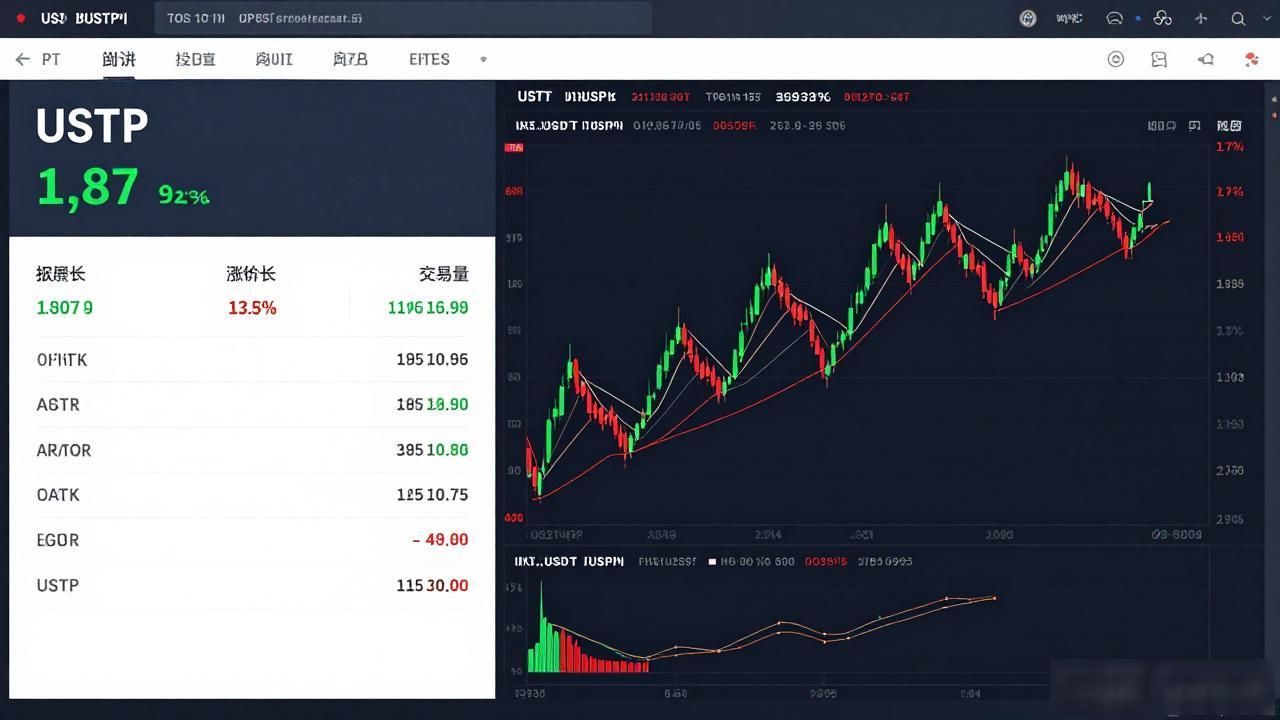The height and width of the screenshot is (720, 1280).
Task: Select the EGOR row in the list
Action: pos(252,540)
